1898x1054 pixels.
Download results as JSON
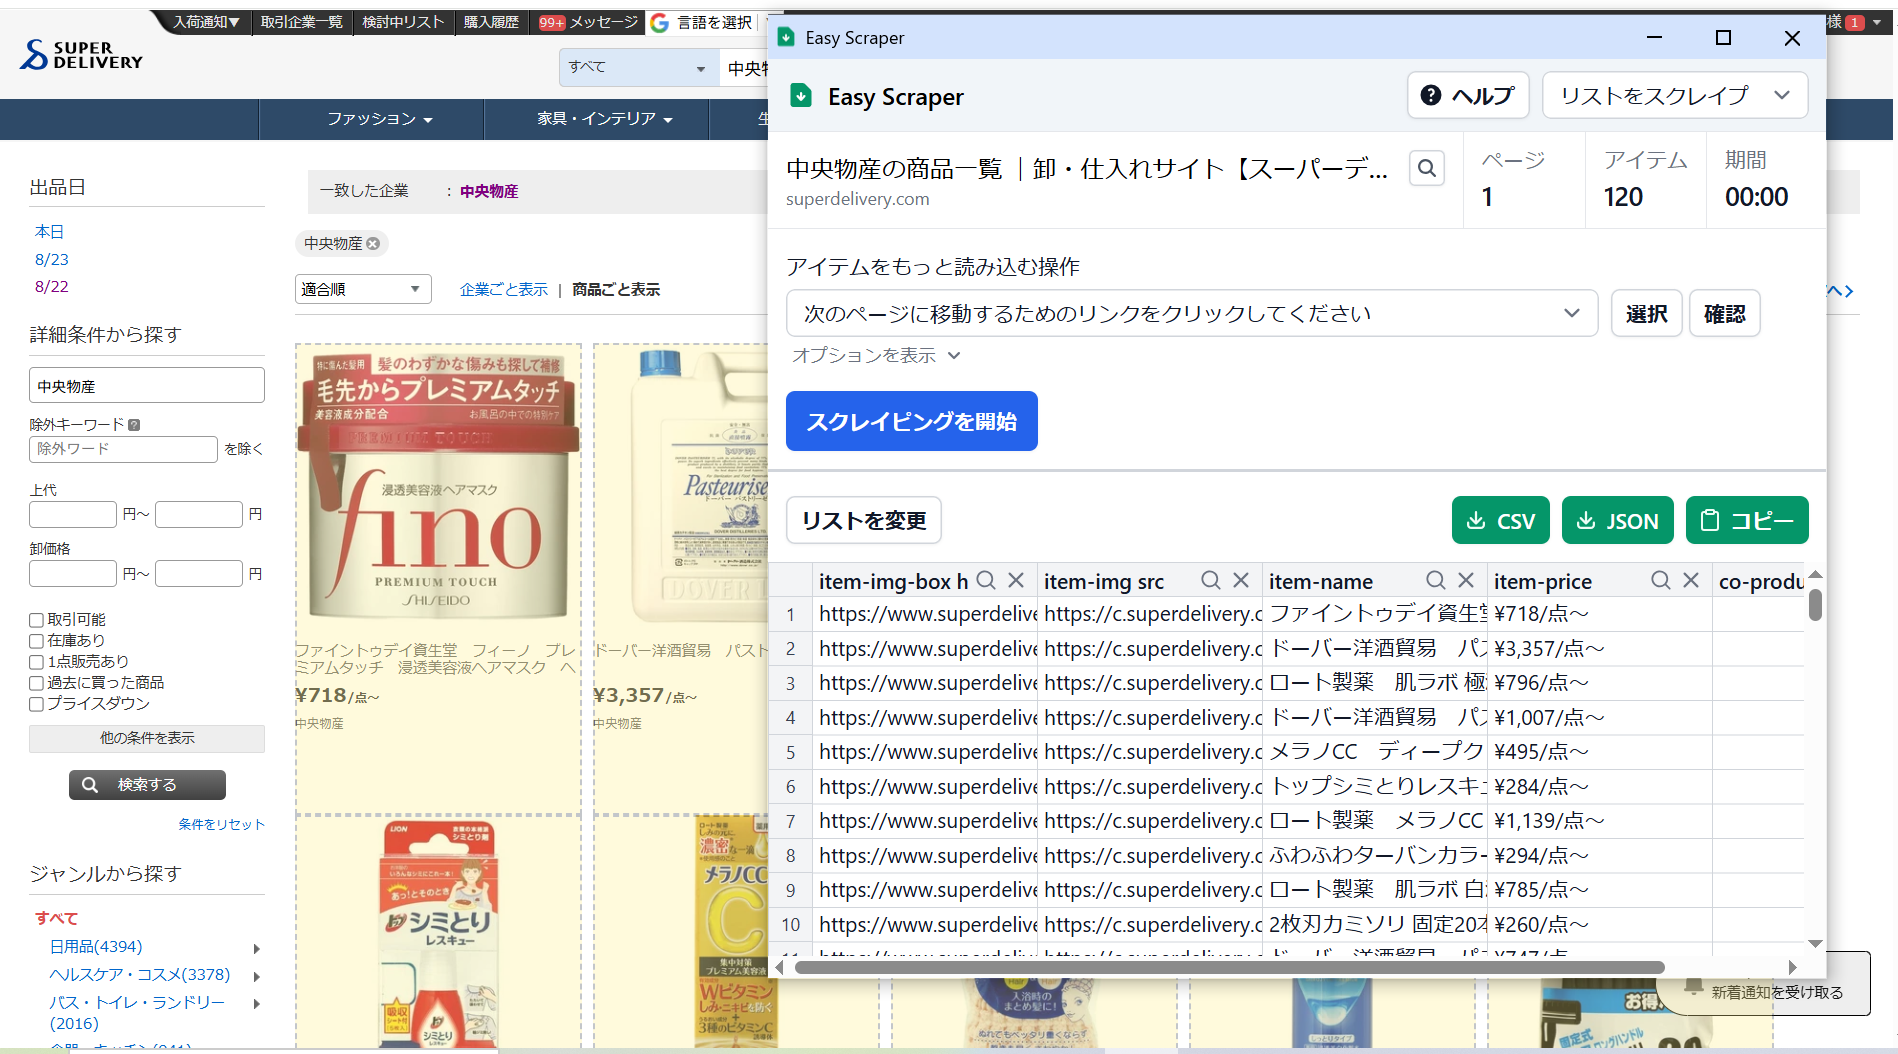tap(1617, 520)
